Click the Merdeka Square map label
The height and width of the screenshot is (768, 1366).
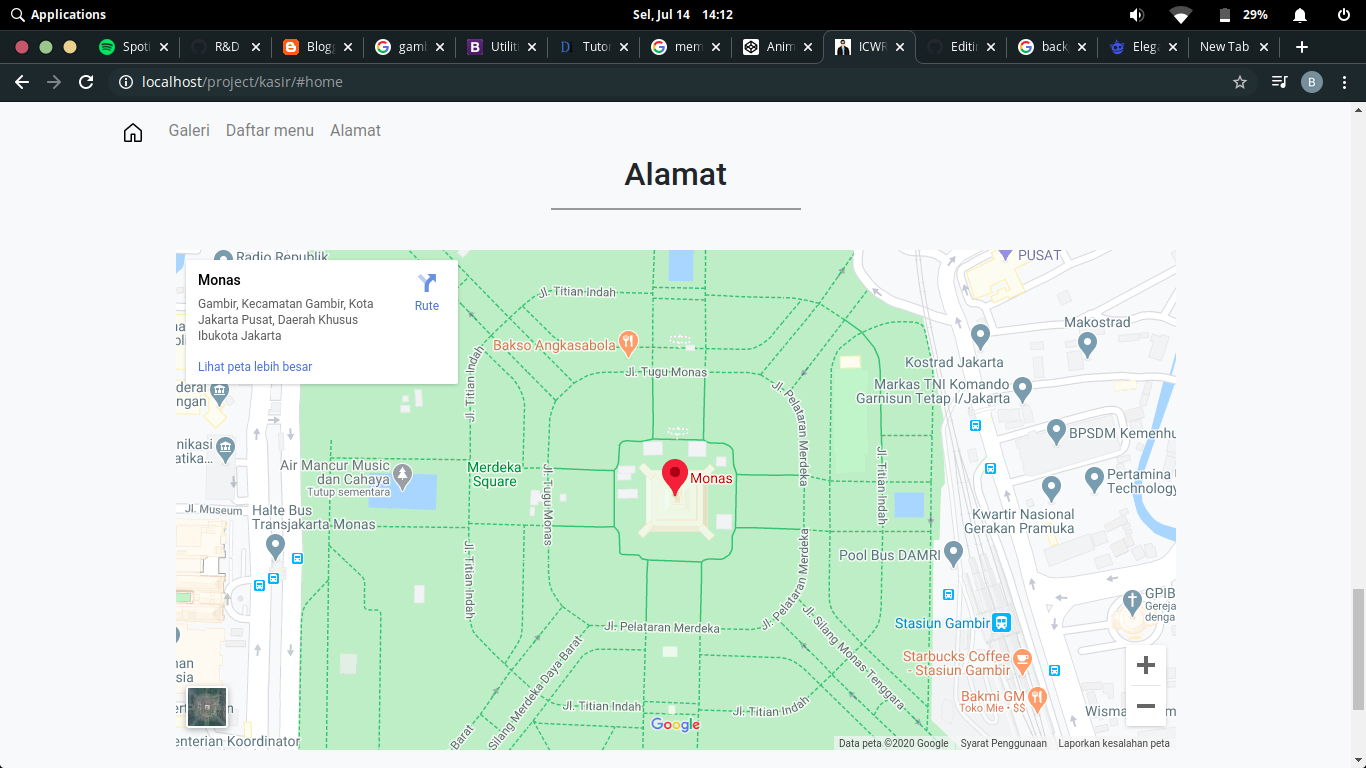[495, 474]
